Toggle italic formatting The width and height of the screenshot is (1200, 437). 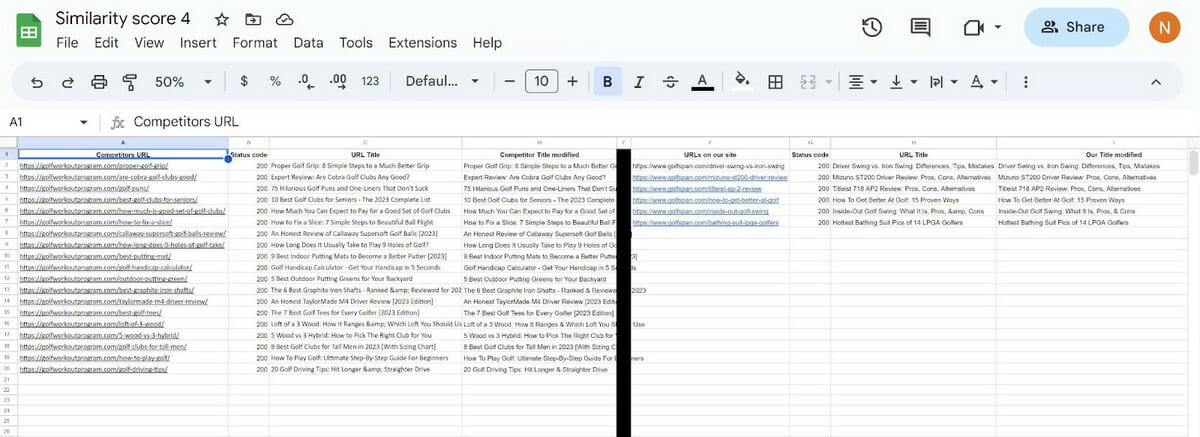click(x=638, y=82)
